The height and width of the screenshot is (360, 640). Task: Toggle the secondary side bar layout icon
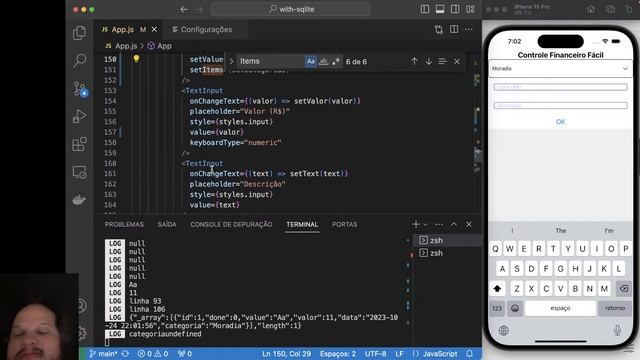[455, 9]
